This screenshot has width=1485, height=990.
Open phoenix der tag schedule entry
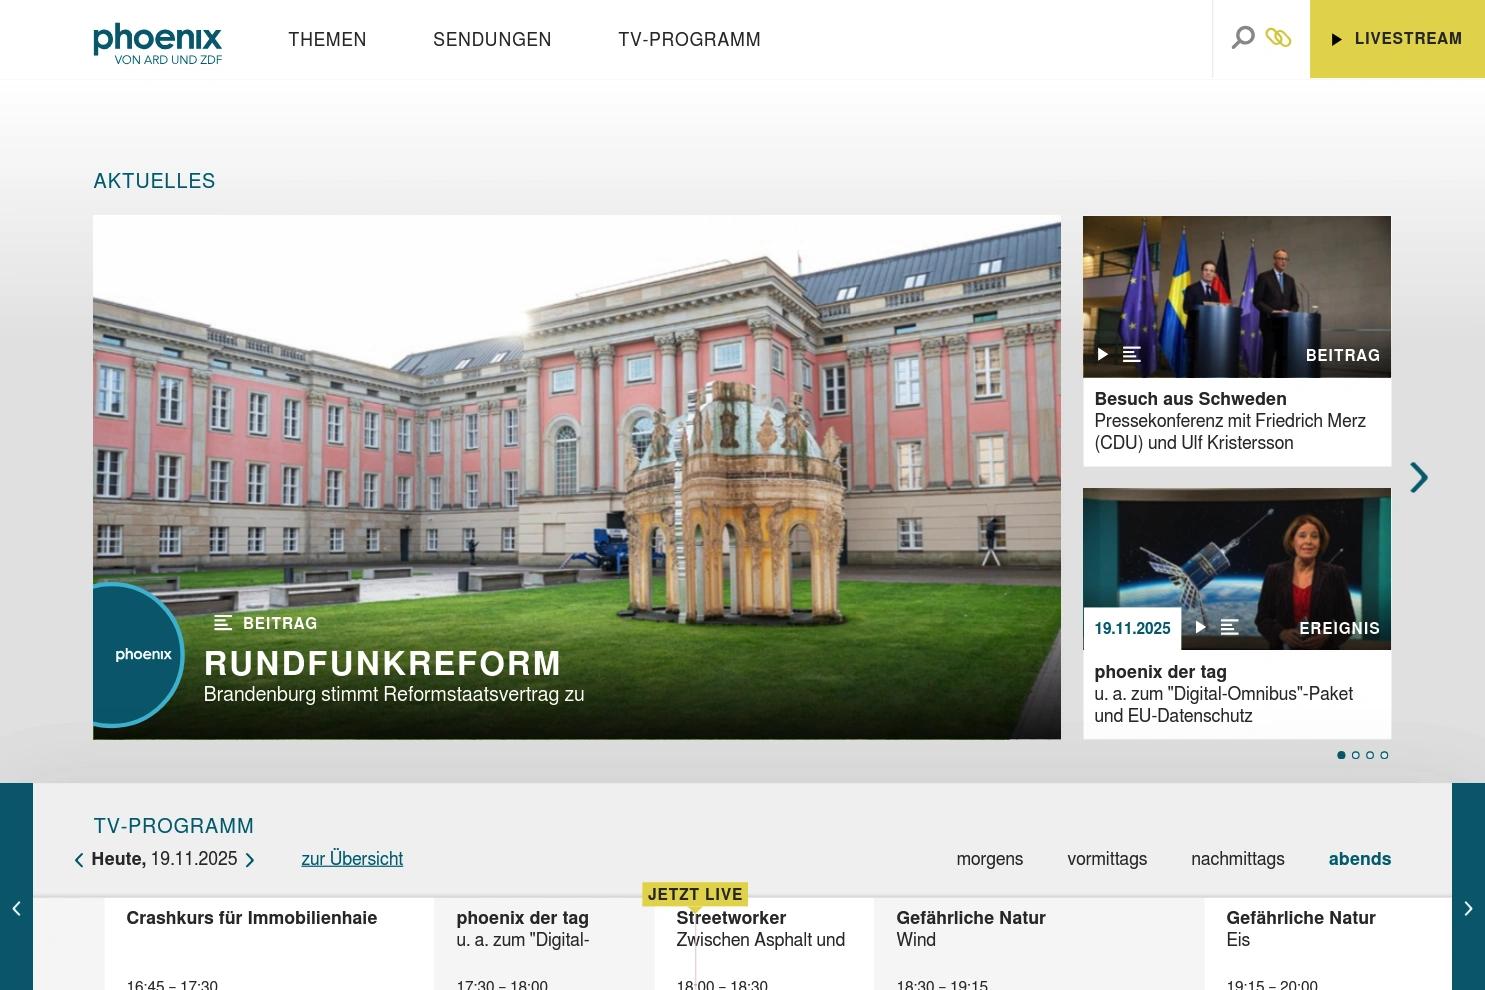544,944
